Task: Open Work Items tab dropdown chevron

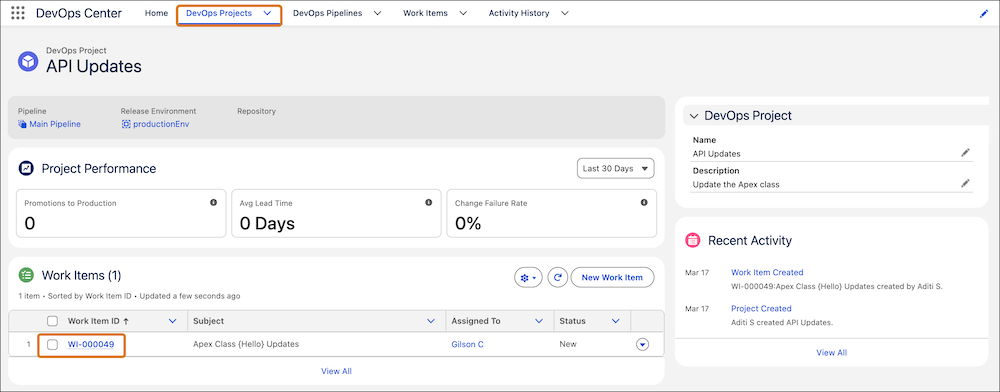Action: (x=463, y=13)
